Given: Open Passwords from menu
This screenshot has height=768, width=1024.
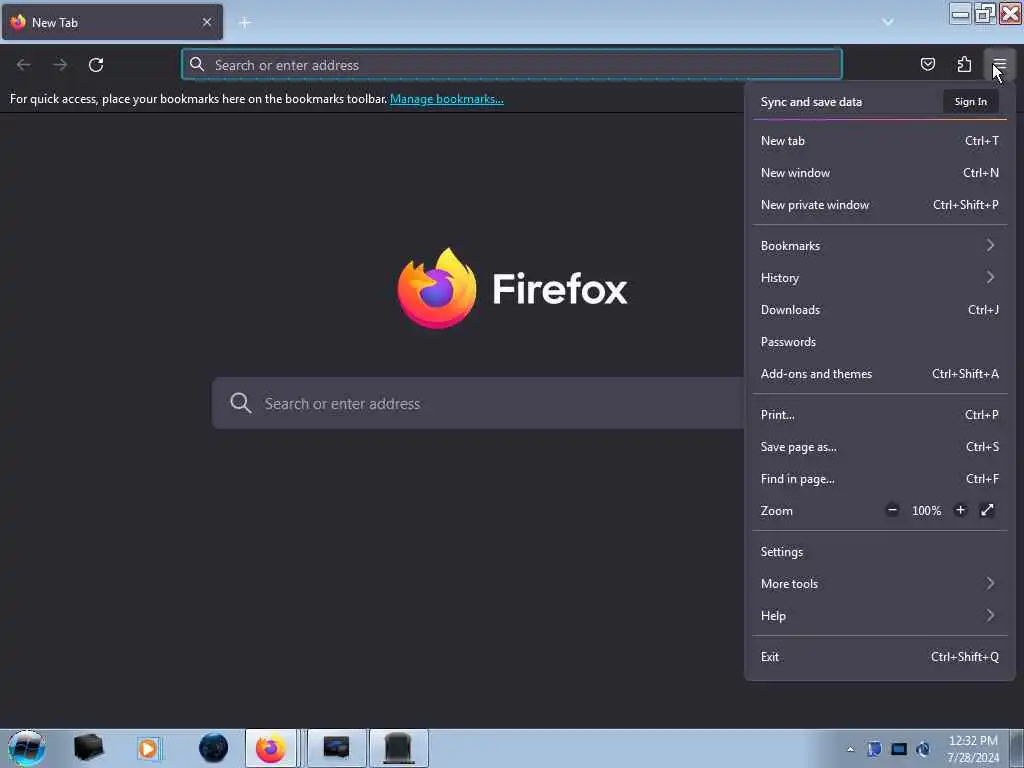Looking at the screenshot, I should tap(880, 342).
